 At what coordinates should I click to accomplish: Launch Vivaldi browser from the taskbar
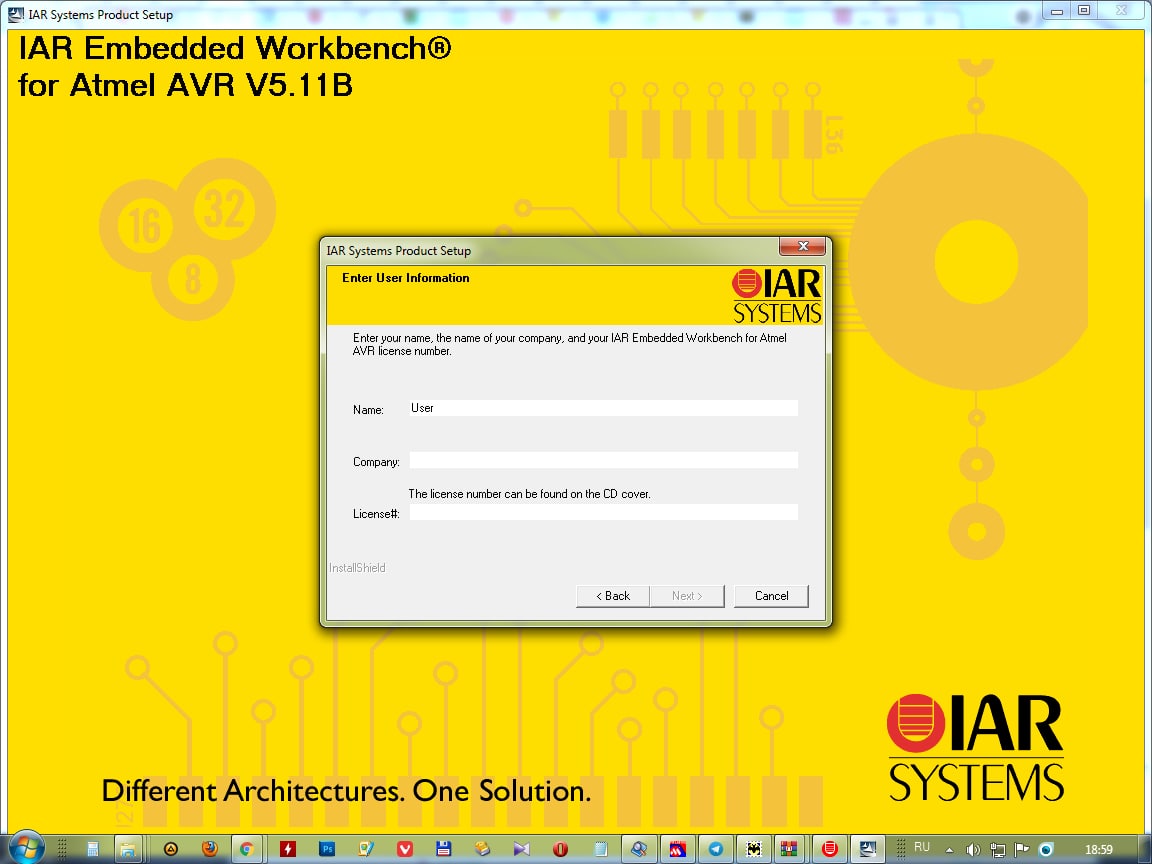(405, 849)
